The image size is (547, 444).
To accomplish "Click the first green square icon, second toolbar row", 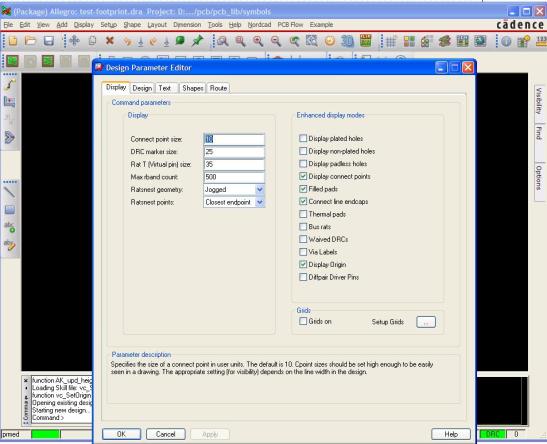I will click(13, 61).
